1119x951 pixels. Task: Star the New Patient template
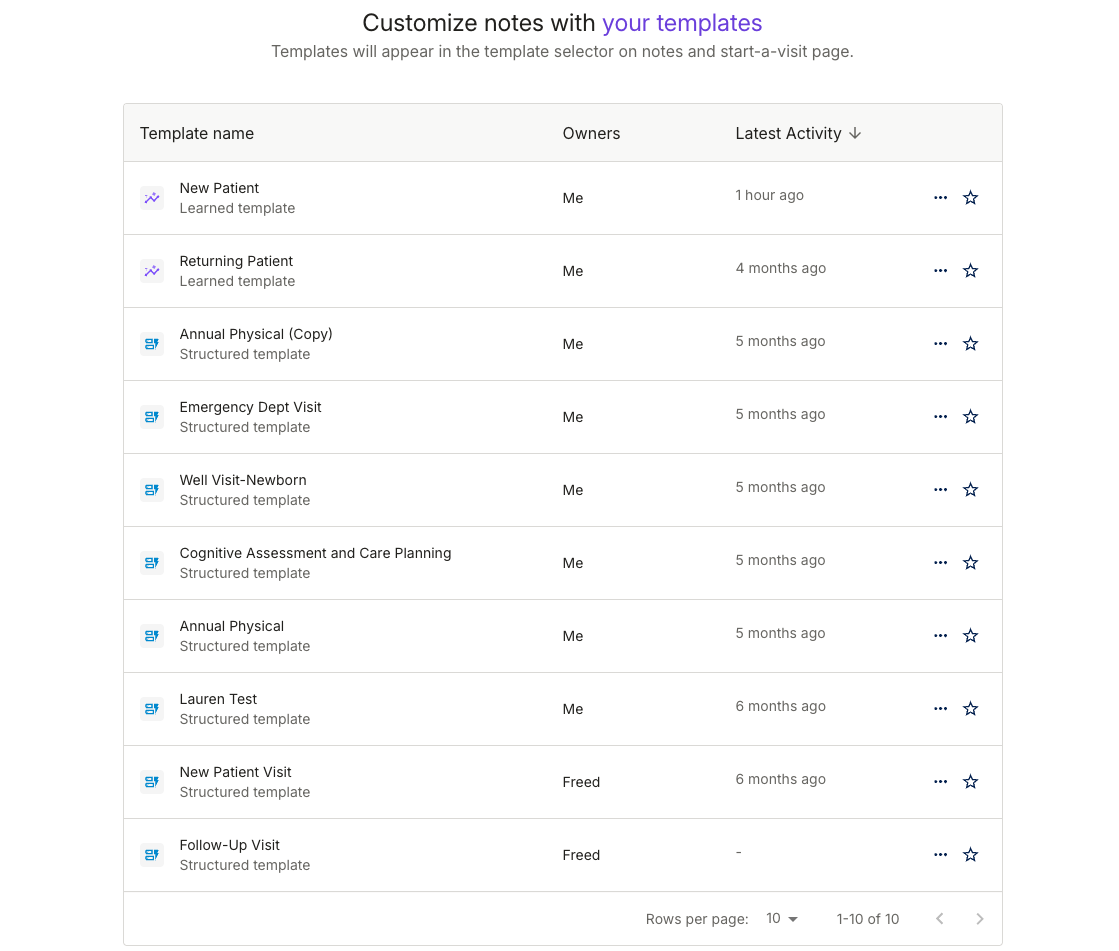pyautogui.click(x=970, y=197)
